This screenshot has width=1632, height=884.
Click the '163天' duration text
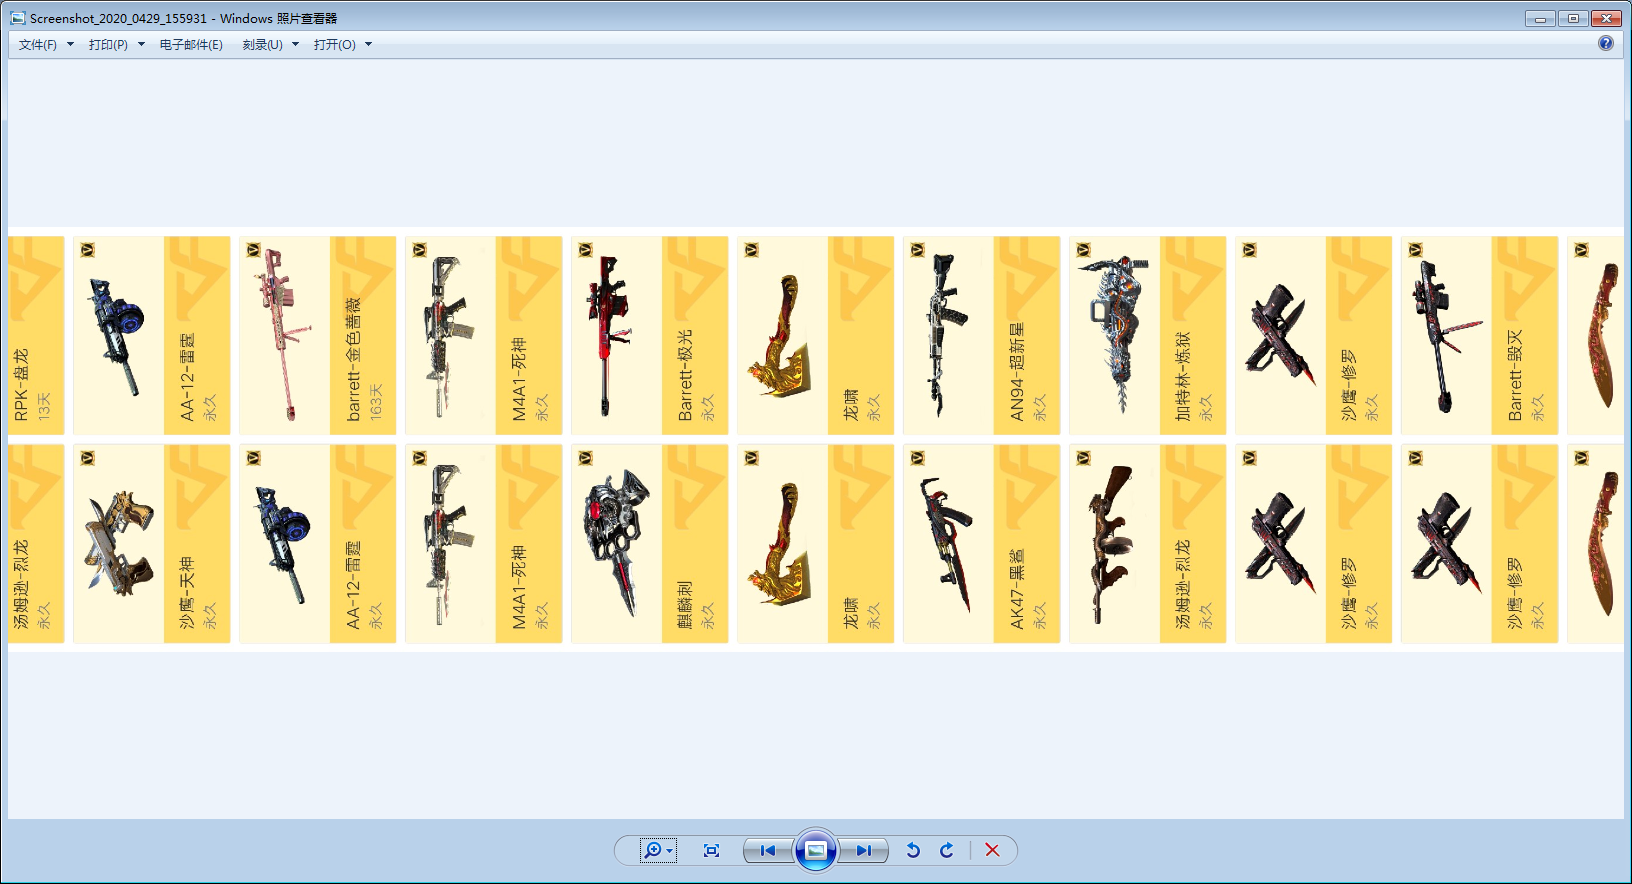click(376, 402)
